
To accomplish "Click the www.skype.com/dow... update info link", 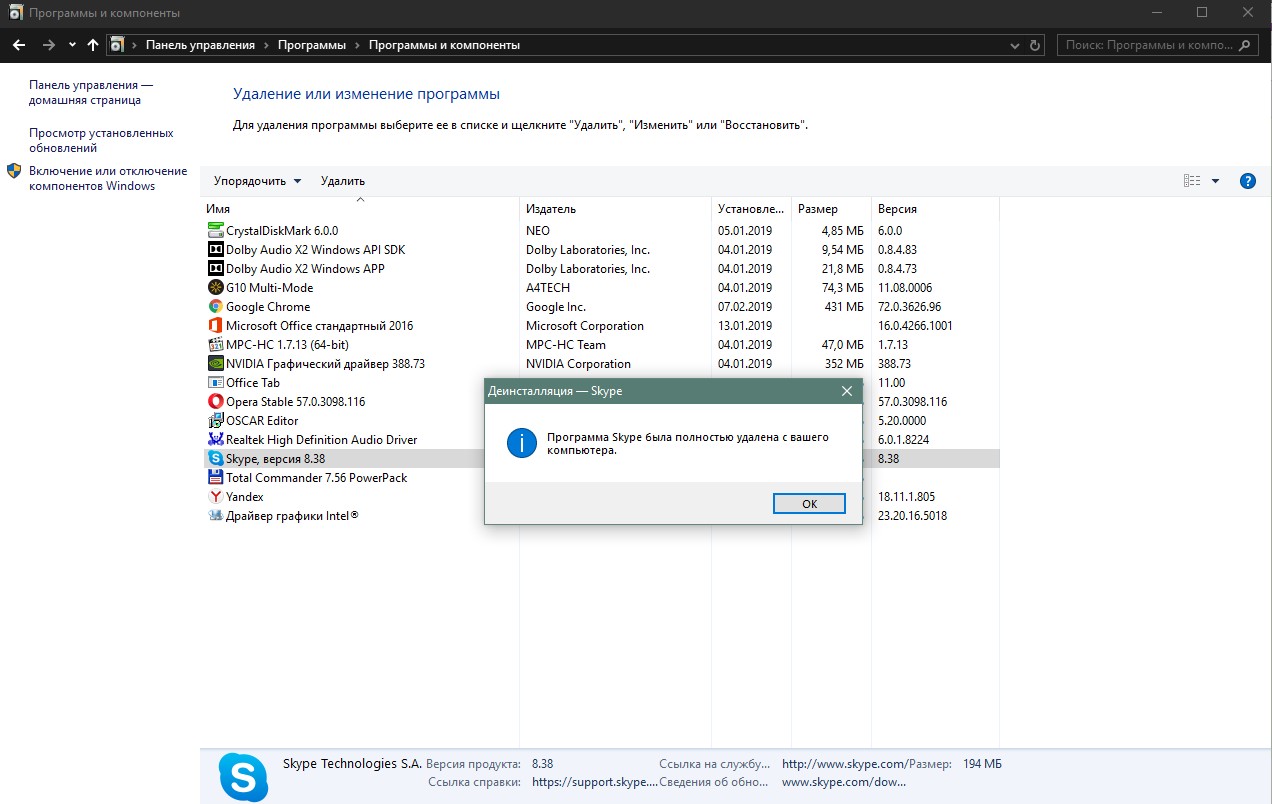I will pyautogui.click(x=844, y=782).
